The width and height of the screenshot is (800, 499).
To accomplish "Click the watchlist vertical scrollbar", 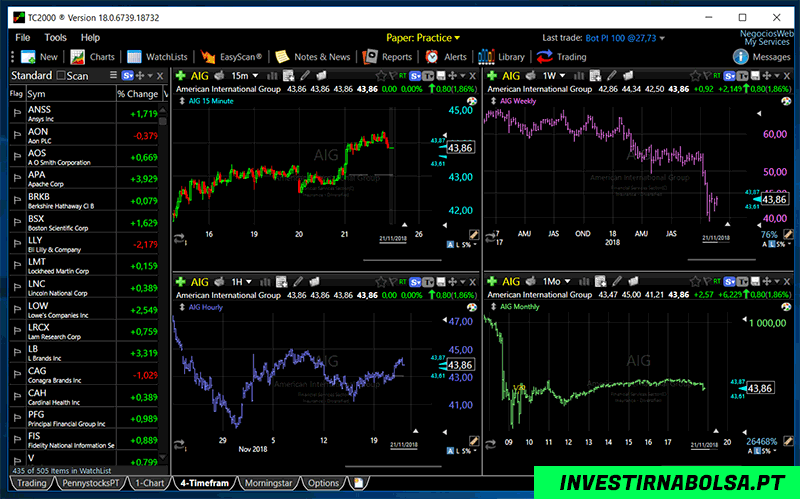I will pos(163,283).
